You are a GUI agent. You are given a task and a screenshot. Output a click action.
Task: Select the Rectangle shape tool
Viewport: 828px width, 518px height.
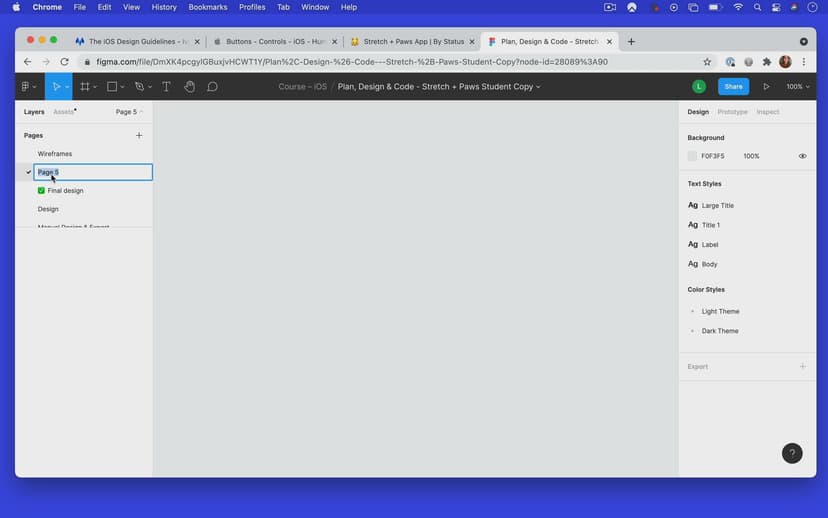point(112,87)
